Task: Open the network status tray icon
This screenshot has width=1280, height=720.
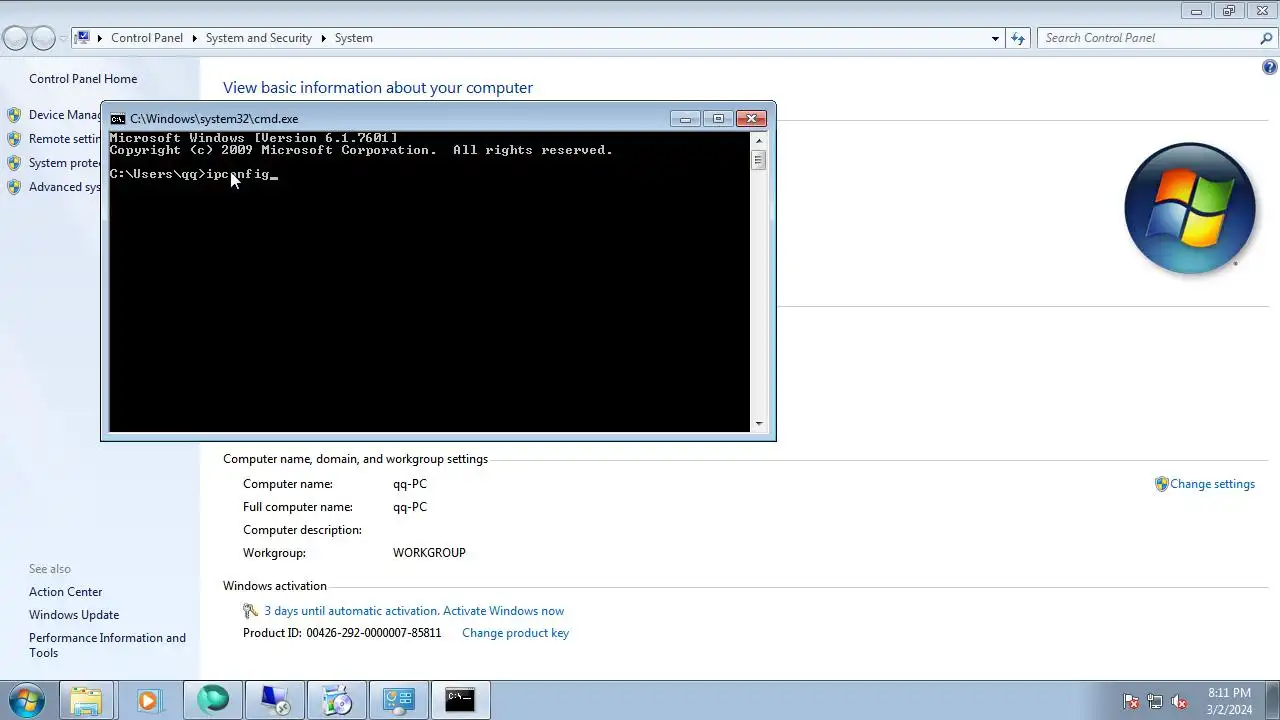Action: pos(1155,701)
